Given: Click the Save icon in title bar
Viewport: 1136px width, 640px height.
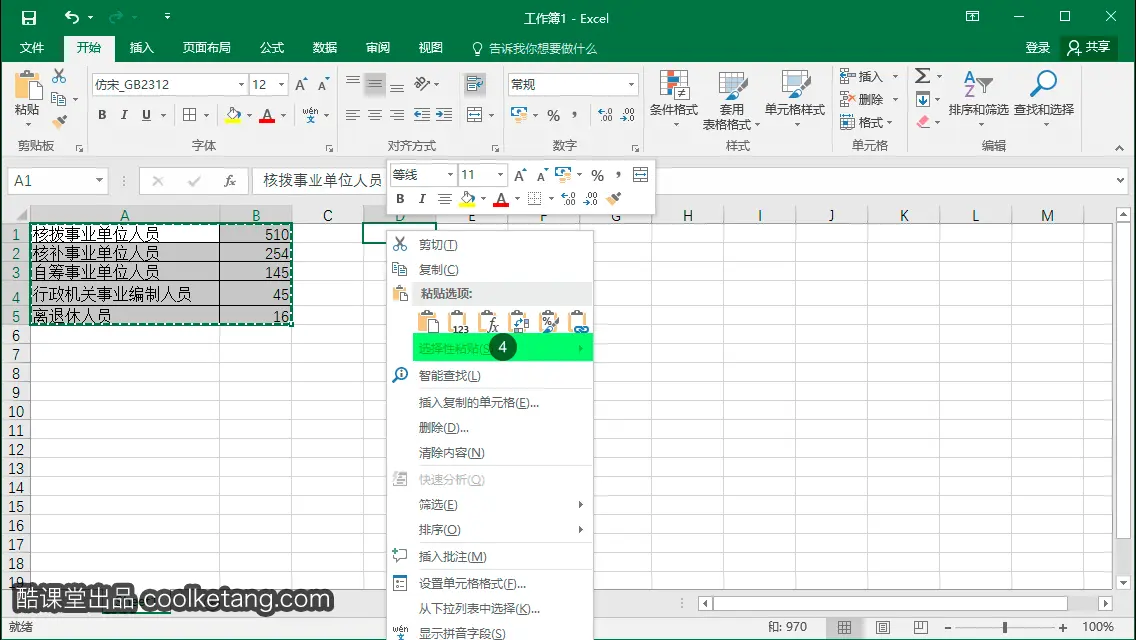Looking at the screenshot, I should [28, 18].
